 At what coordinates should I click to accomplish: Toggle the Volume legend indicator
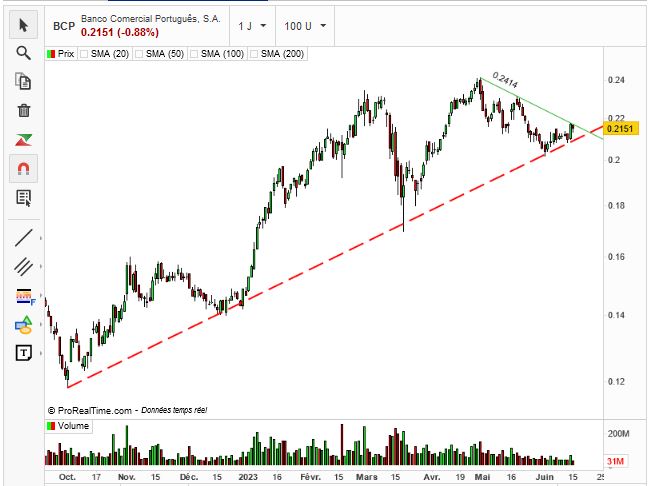[68, 426]
